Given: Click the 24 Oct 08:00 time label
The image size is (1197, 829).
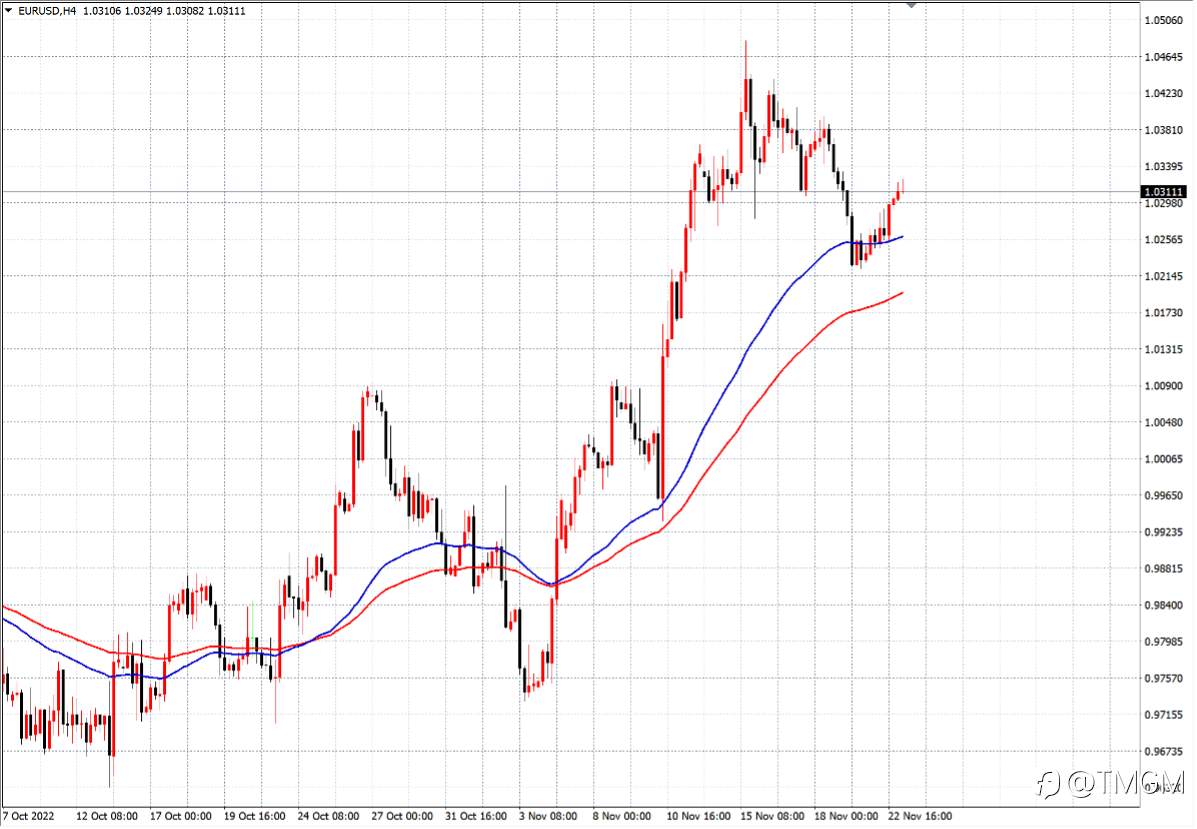Looking at the screenshot, I should pyautogui.click(x=328, y=816).
